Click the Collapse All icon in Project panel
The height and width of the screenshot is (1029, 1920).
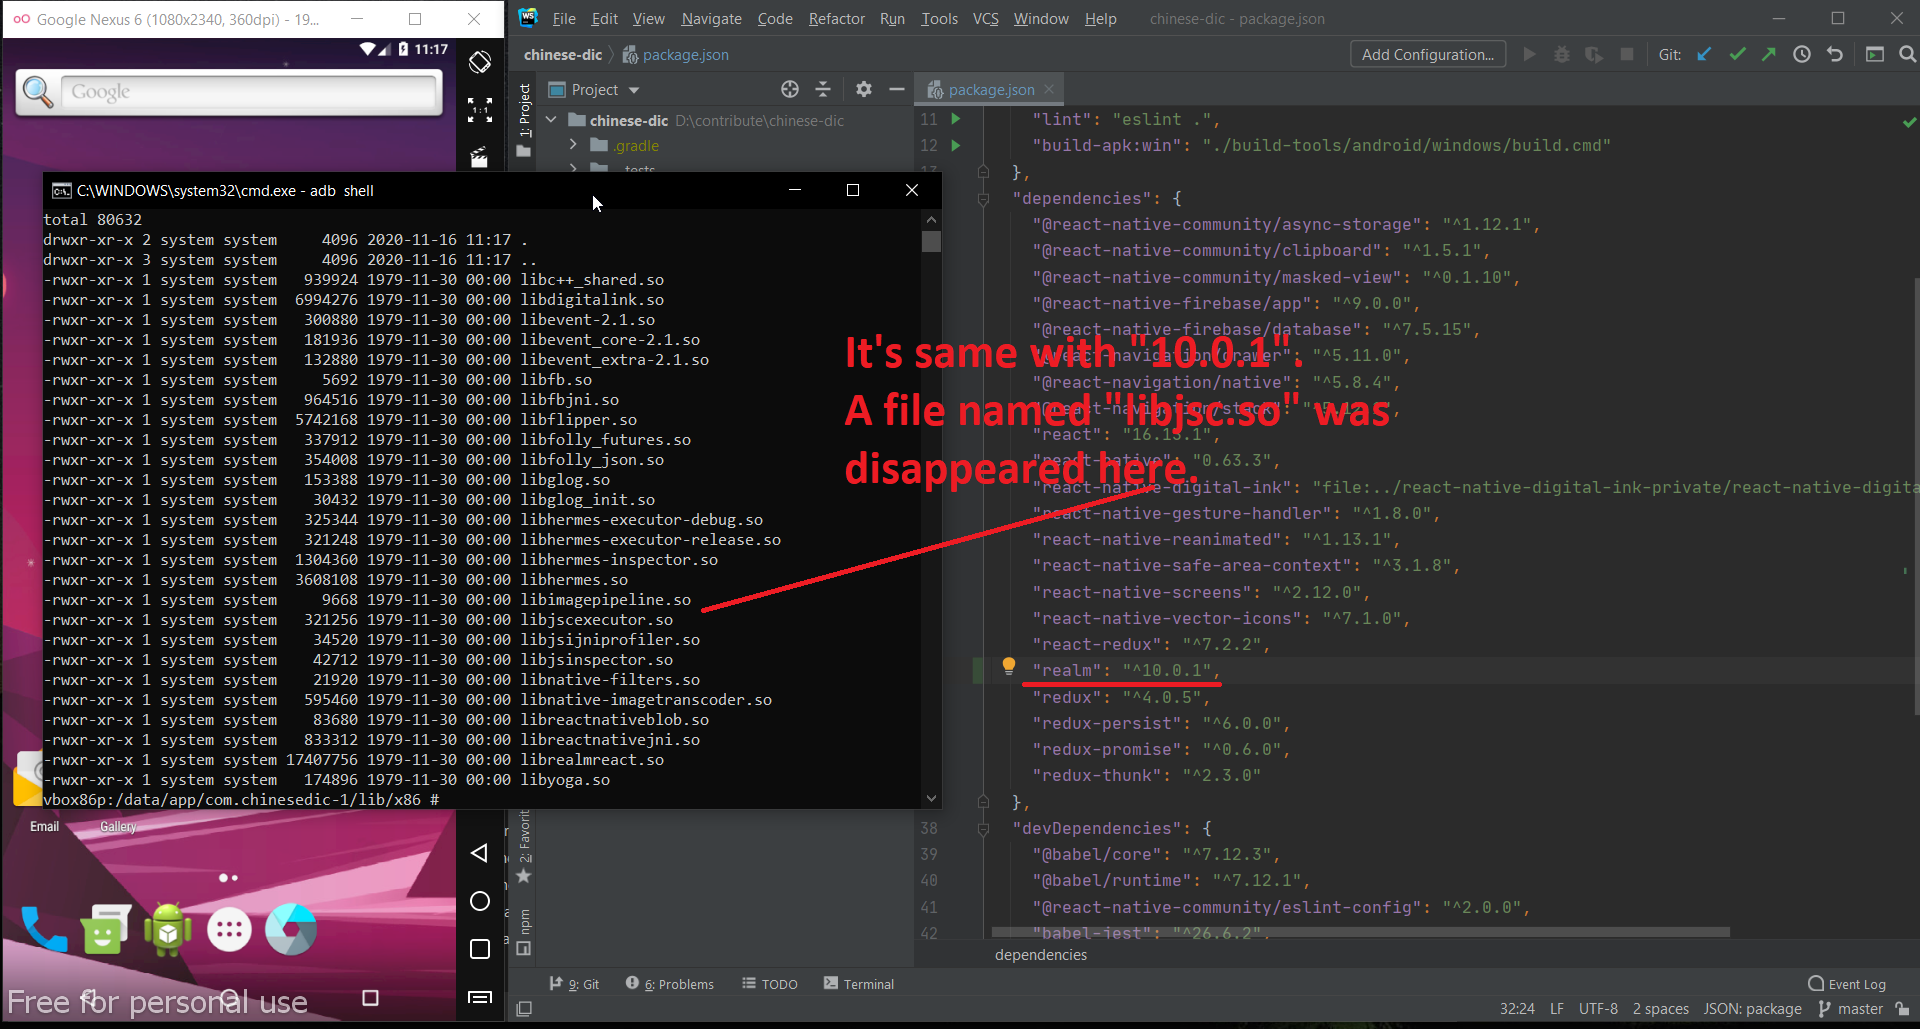point(823,90)
